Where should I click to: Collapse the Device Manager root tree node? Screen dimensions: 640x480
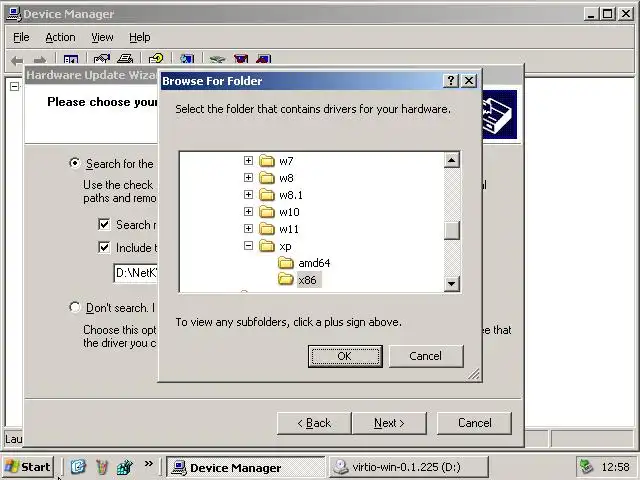(14, 87)
